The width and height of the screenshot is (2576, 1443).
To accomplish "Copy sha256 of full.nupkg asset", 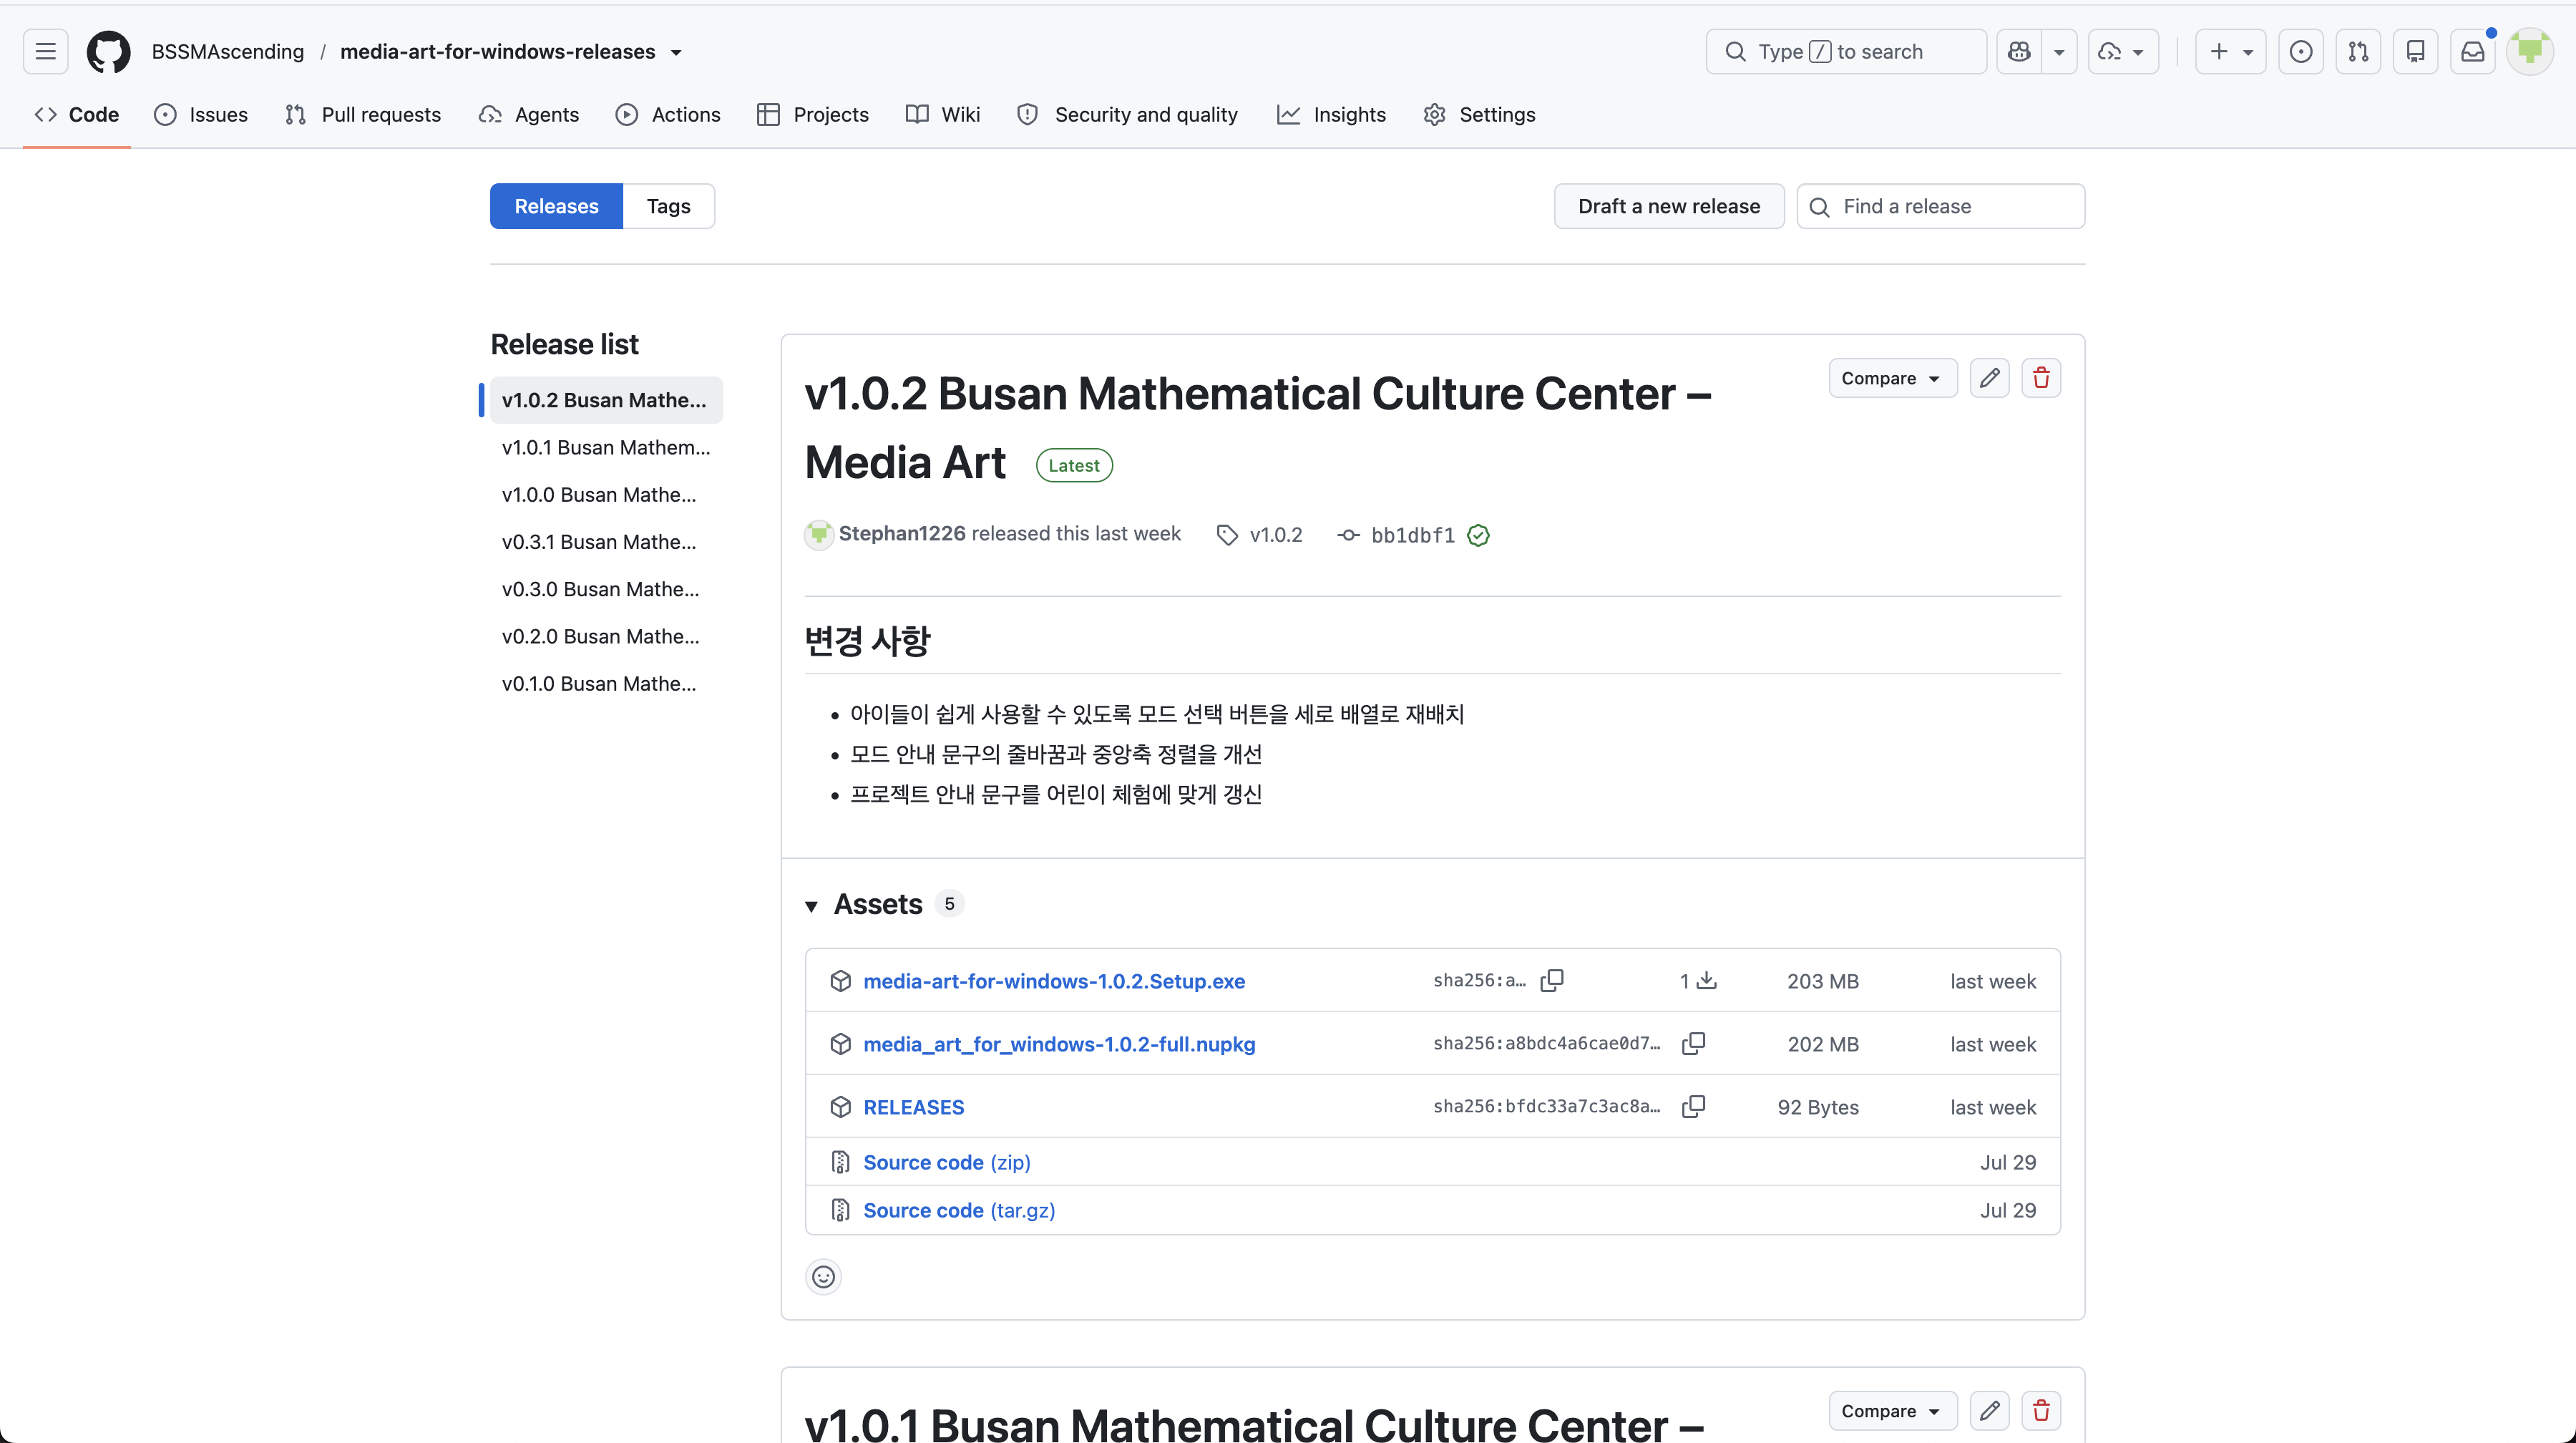I will (x=1693, y=1043).
